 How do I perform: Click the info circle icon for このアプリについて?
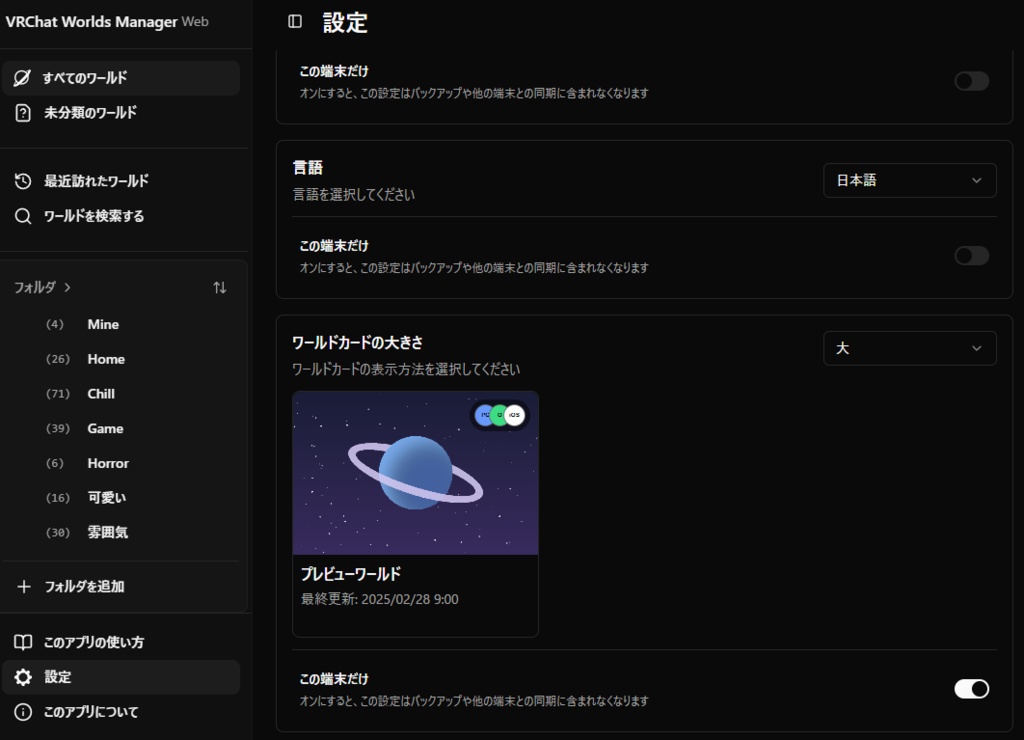[23, 712]
